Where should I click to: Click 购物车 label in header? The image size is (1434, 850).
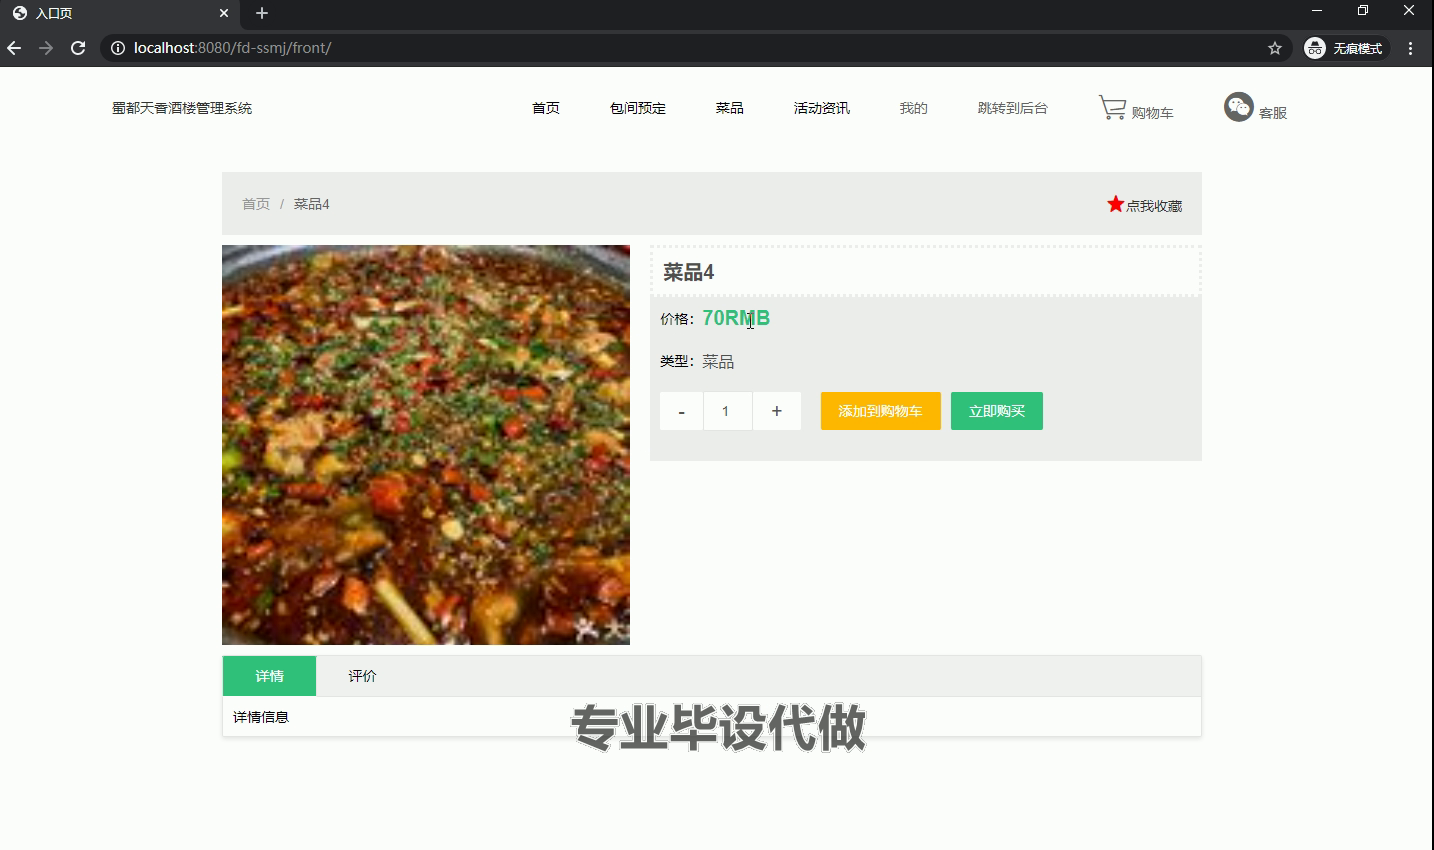(x=1153, y=113)
